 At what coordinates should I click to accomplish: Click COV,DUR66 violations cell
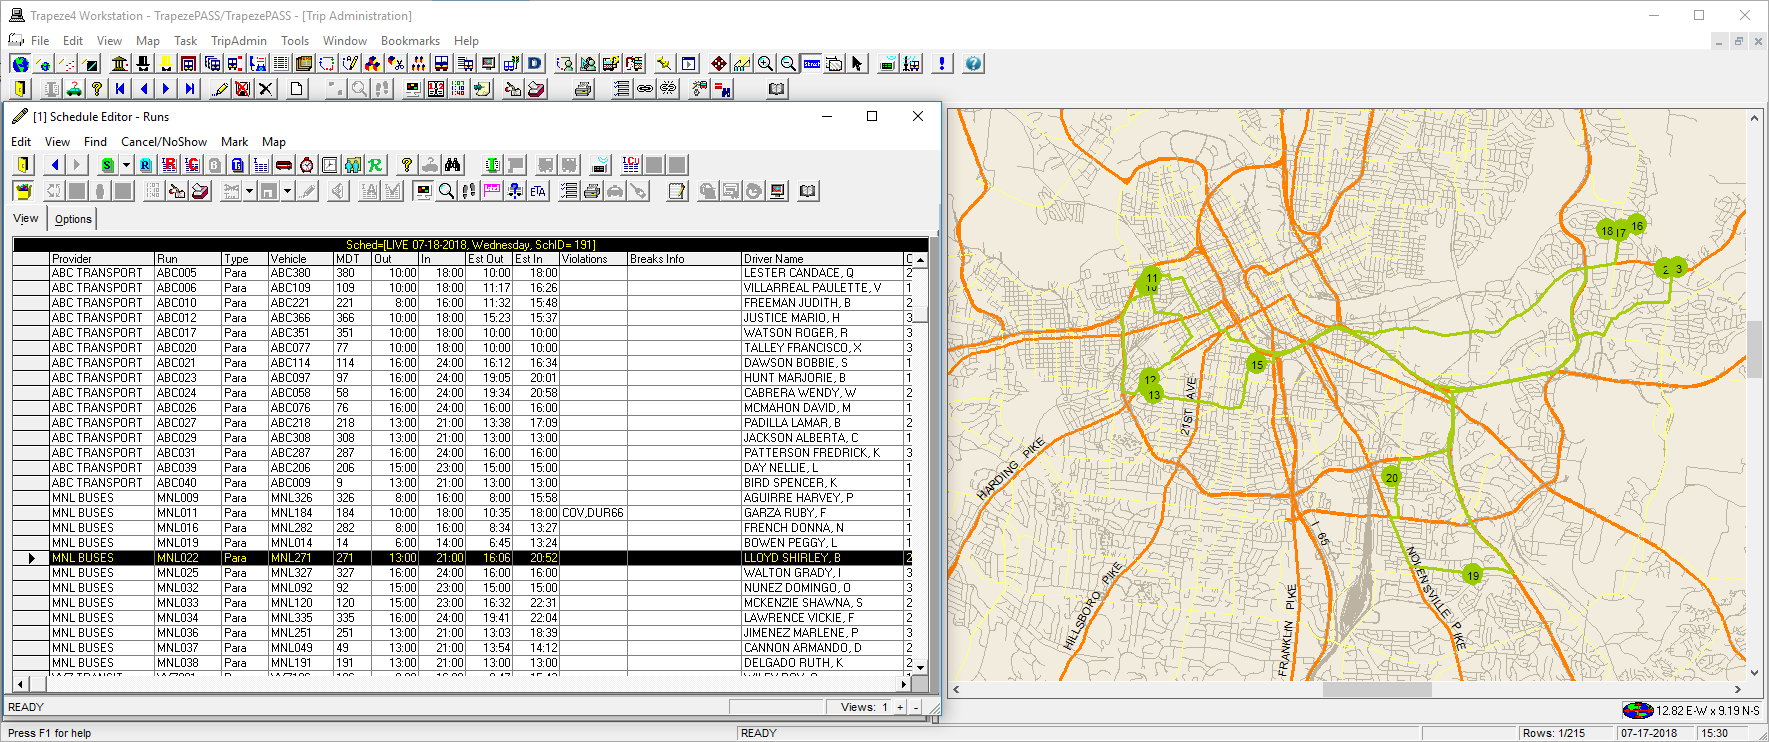point(593,512)
